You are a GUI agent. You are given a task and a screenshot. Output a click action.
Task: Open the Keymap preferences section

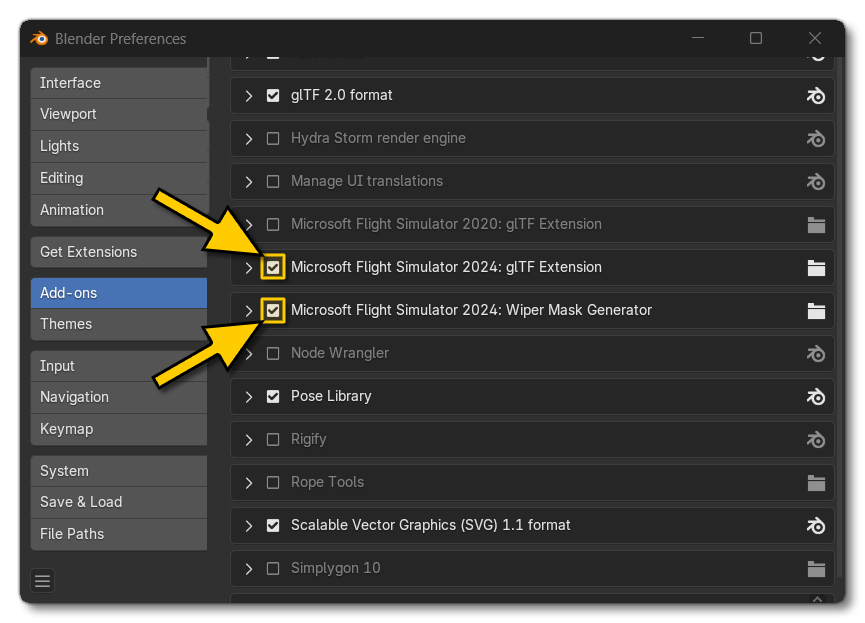point(119,428)
